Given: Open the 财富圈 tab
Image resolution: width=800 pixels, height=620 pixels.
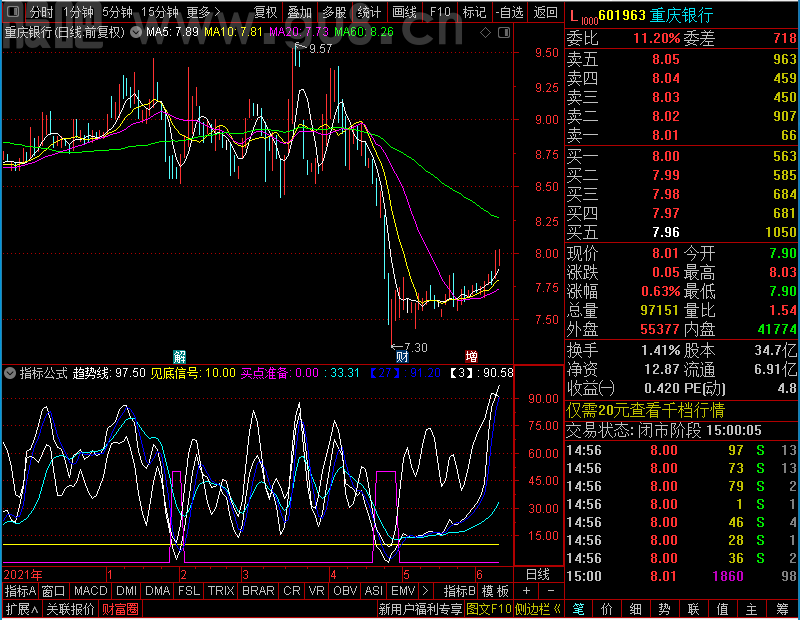Looking at the screenshot, I should [120, 609].
